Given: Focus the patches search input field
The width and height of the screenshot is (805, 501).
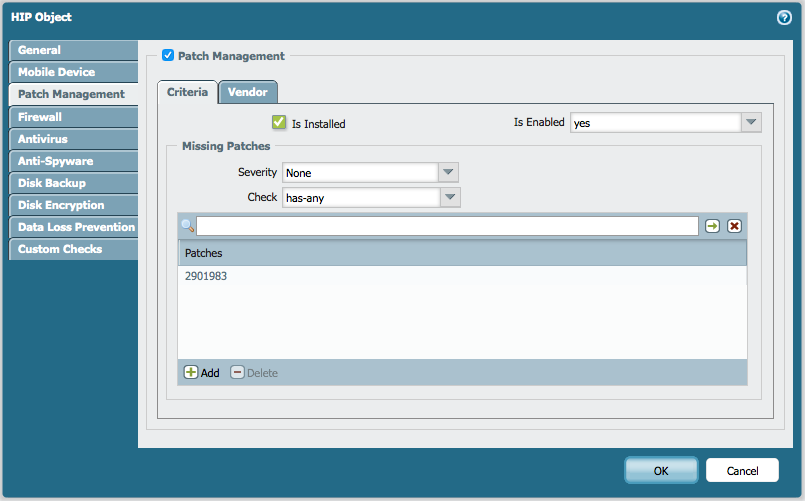Looking at the screenshot, I should point(447,226).
